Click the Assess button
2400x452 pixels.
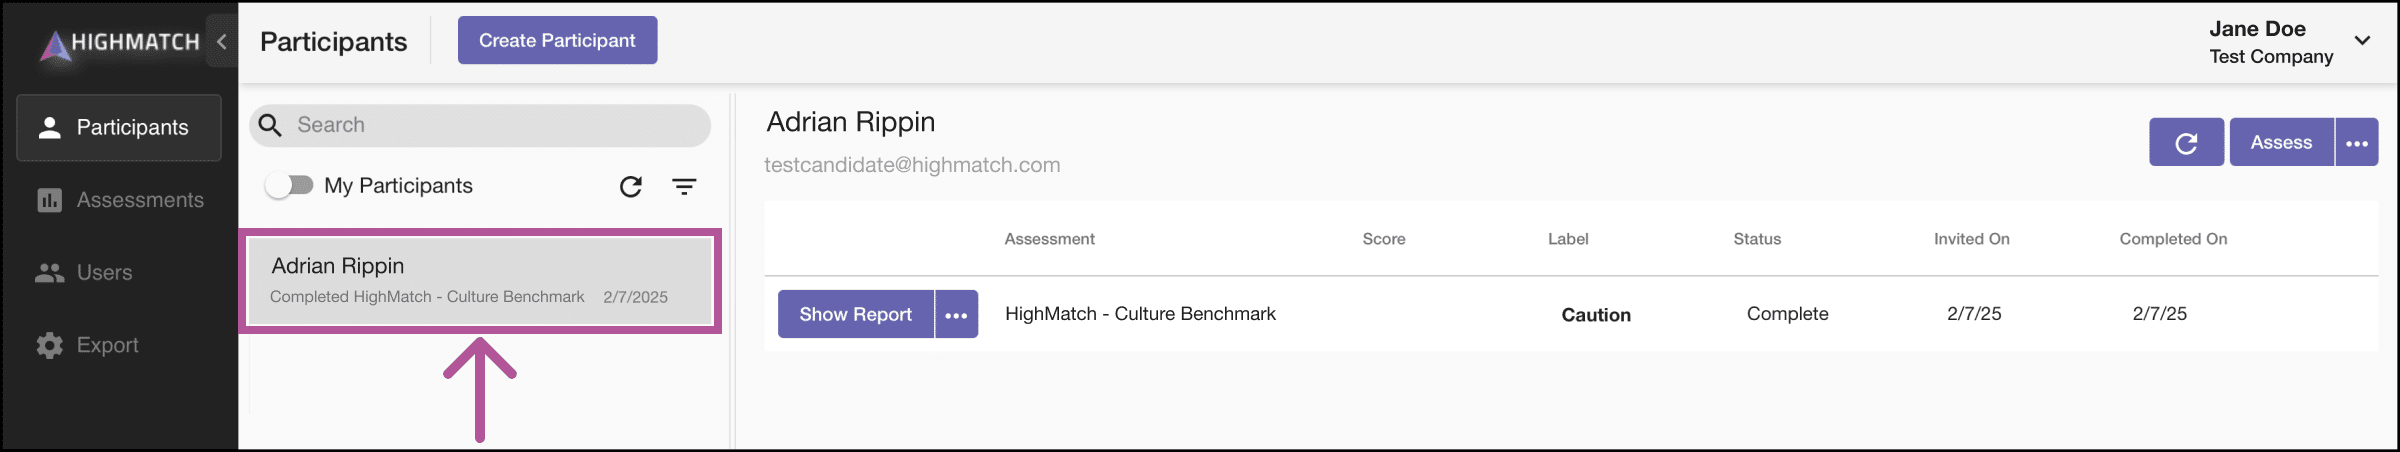point(2281,142)
